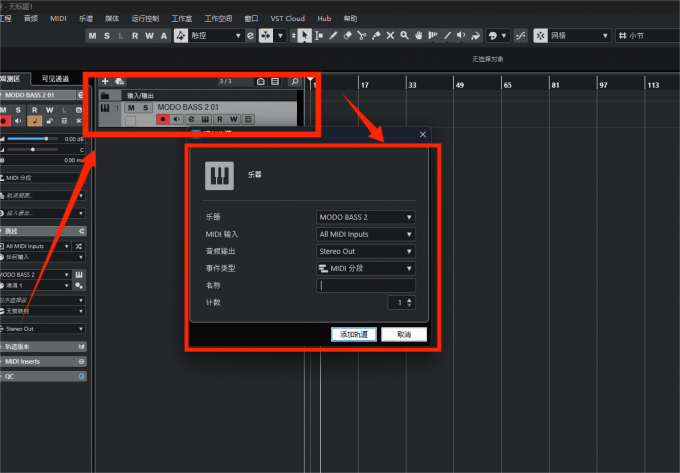The width and height of the screenshot is (680, 473).
Task: Open 音频输出 Stereo Out dropdown in dialog
Action: 366,251
